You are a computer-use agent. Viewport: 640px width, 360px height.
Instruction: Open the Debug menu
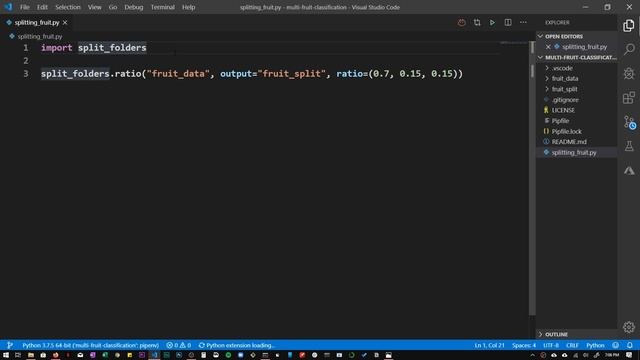click(x=133, y=7)
